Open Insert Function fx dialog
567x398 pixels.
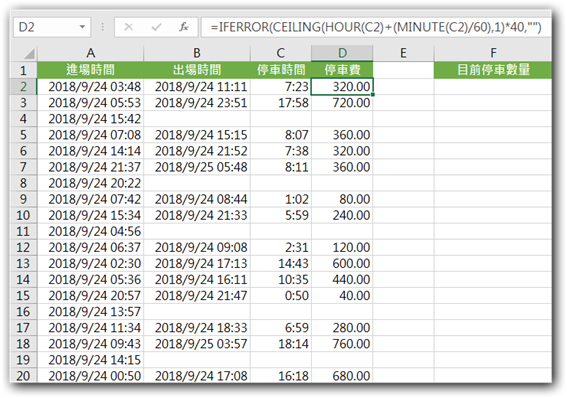184,27
